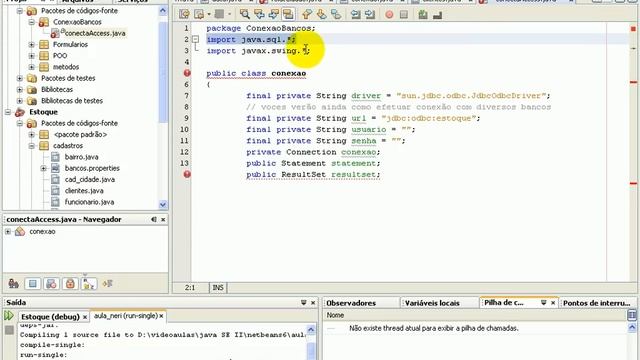Screen dimensions: 640x360
Task: Minimize the Navegador panel icon
Action: pyautogui.click(x=154, y=219)
